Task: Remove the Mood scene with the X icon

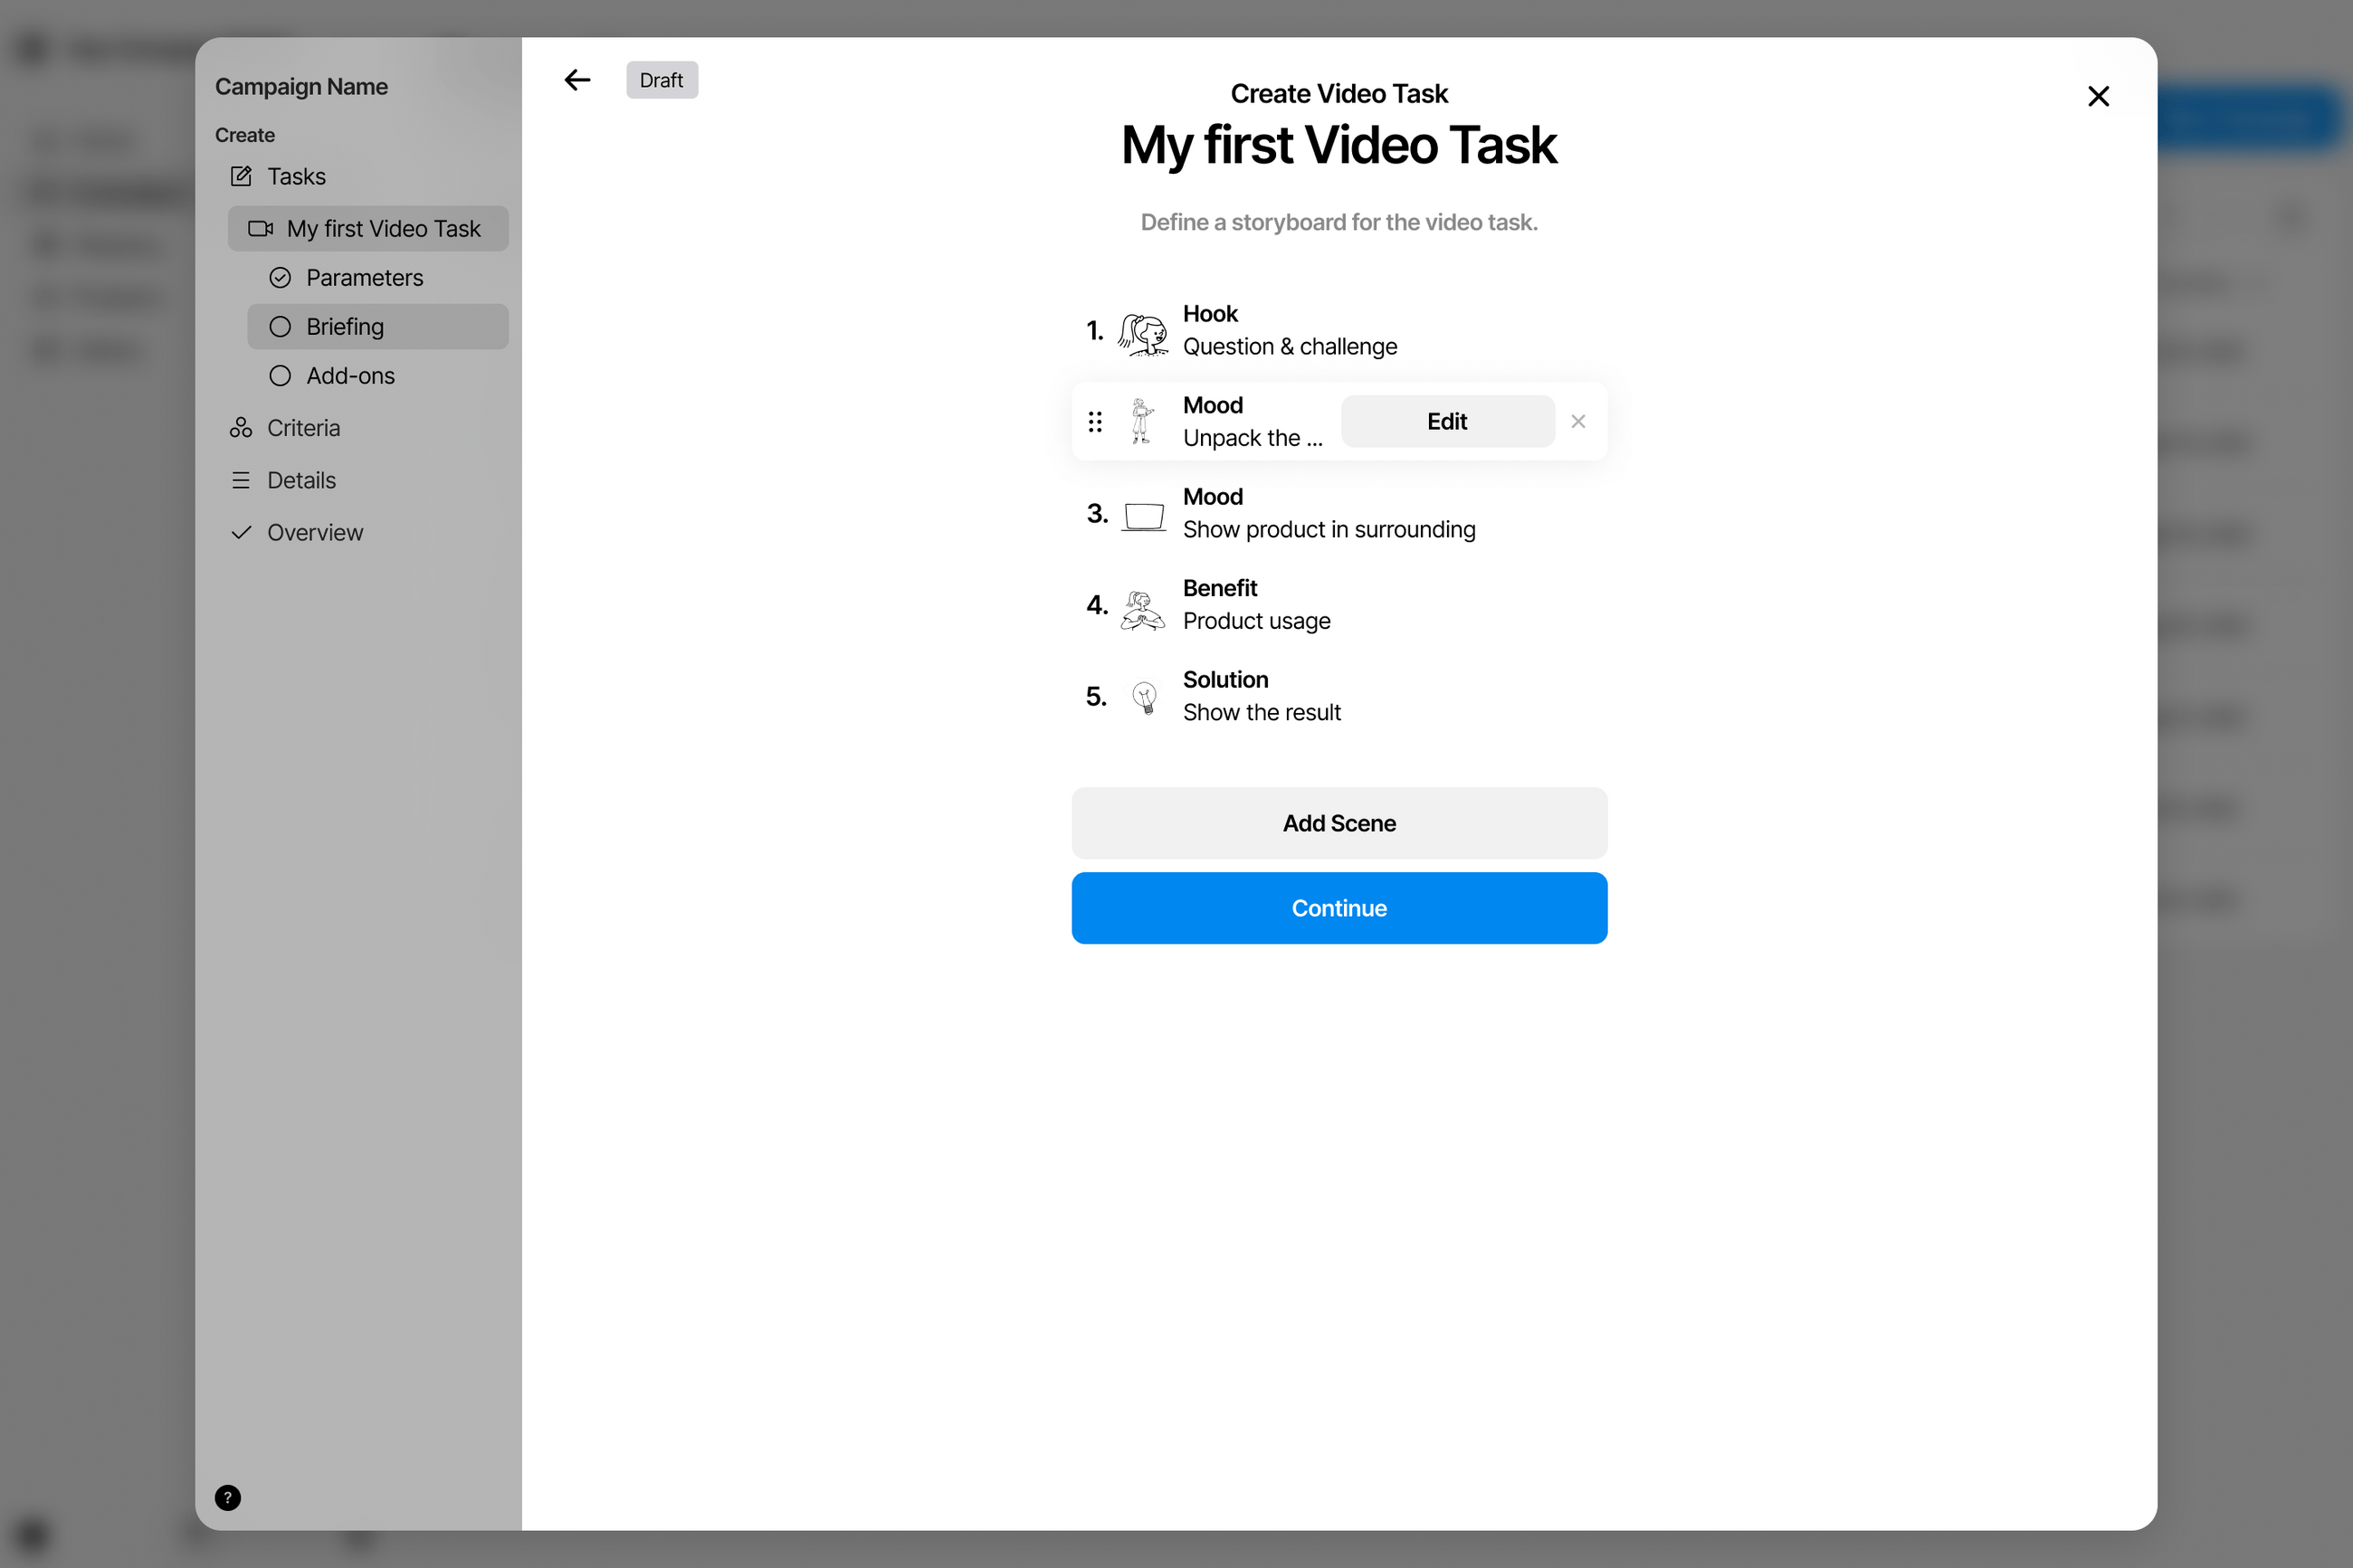Action: [1578, 422]
